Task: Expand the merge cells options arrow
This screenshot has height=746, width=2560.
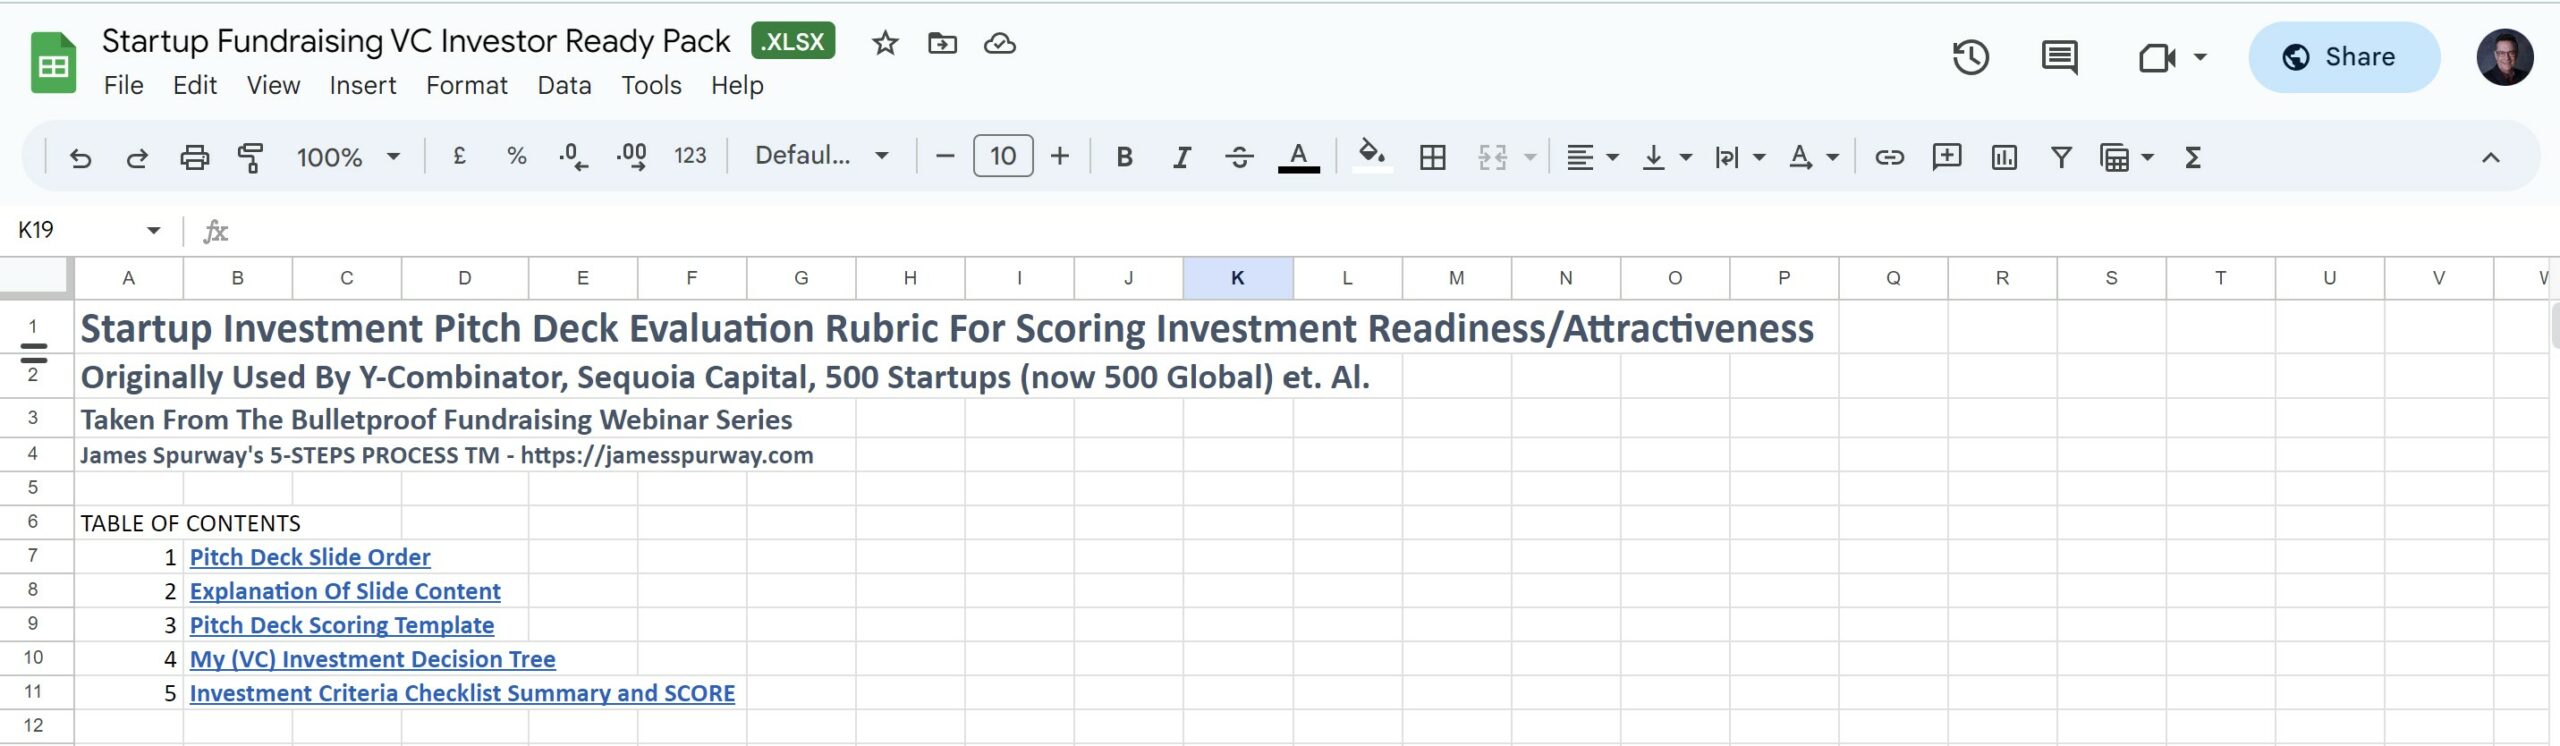Action: click(x=1530, y=157)
